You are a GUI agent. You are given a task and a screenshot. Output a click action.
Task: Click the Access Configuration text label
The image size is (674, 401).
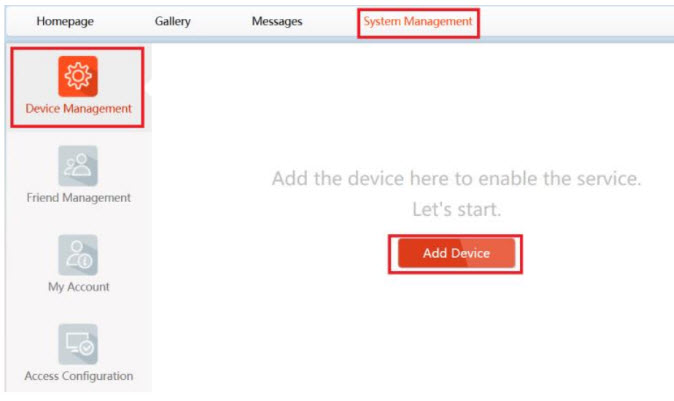point(78,376)
